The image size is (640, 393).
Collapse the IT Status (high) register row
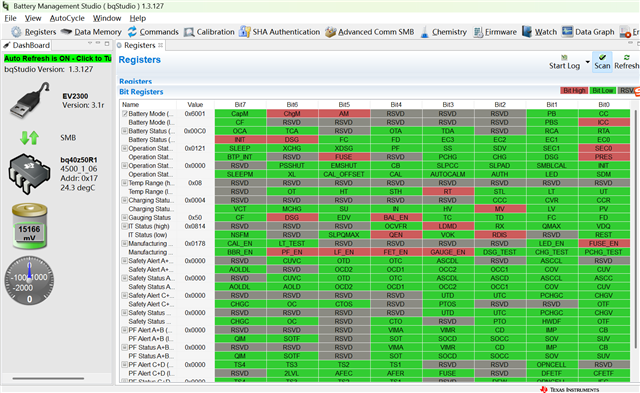click(125, 226)
